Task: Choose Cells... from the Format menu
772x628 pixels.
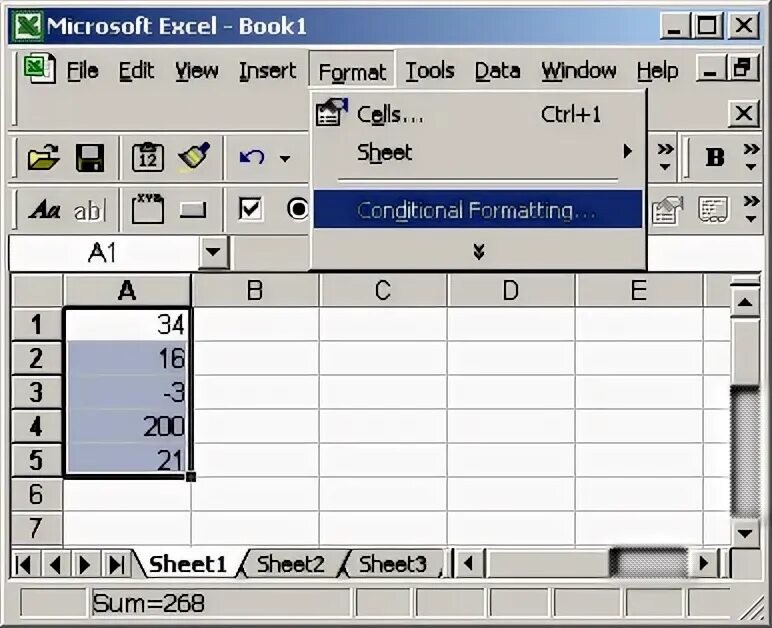Action: [x=479, y=114]
